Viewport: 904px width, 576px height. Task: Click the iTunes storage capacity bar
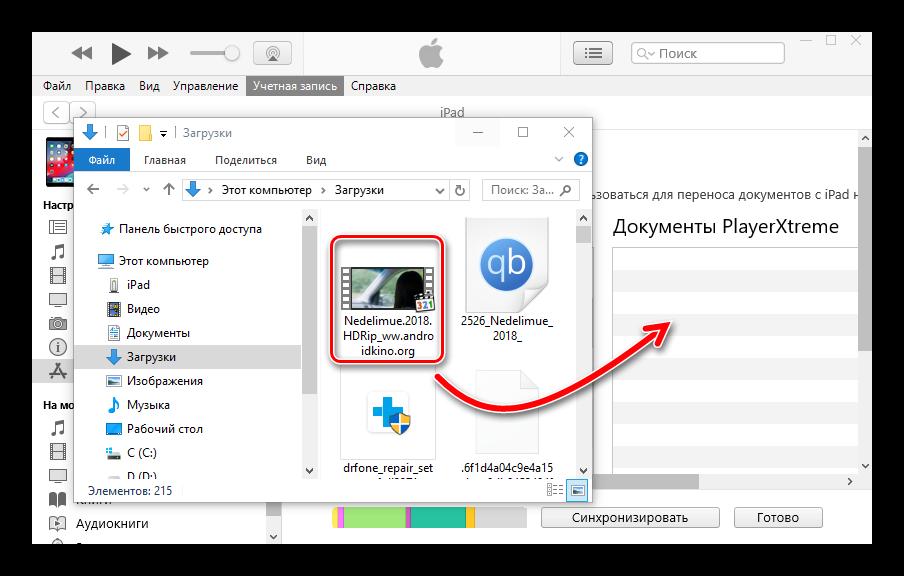[x=430, y=517]
